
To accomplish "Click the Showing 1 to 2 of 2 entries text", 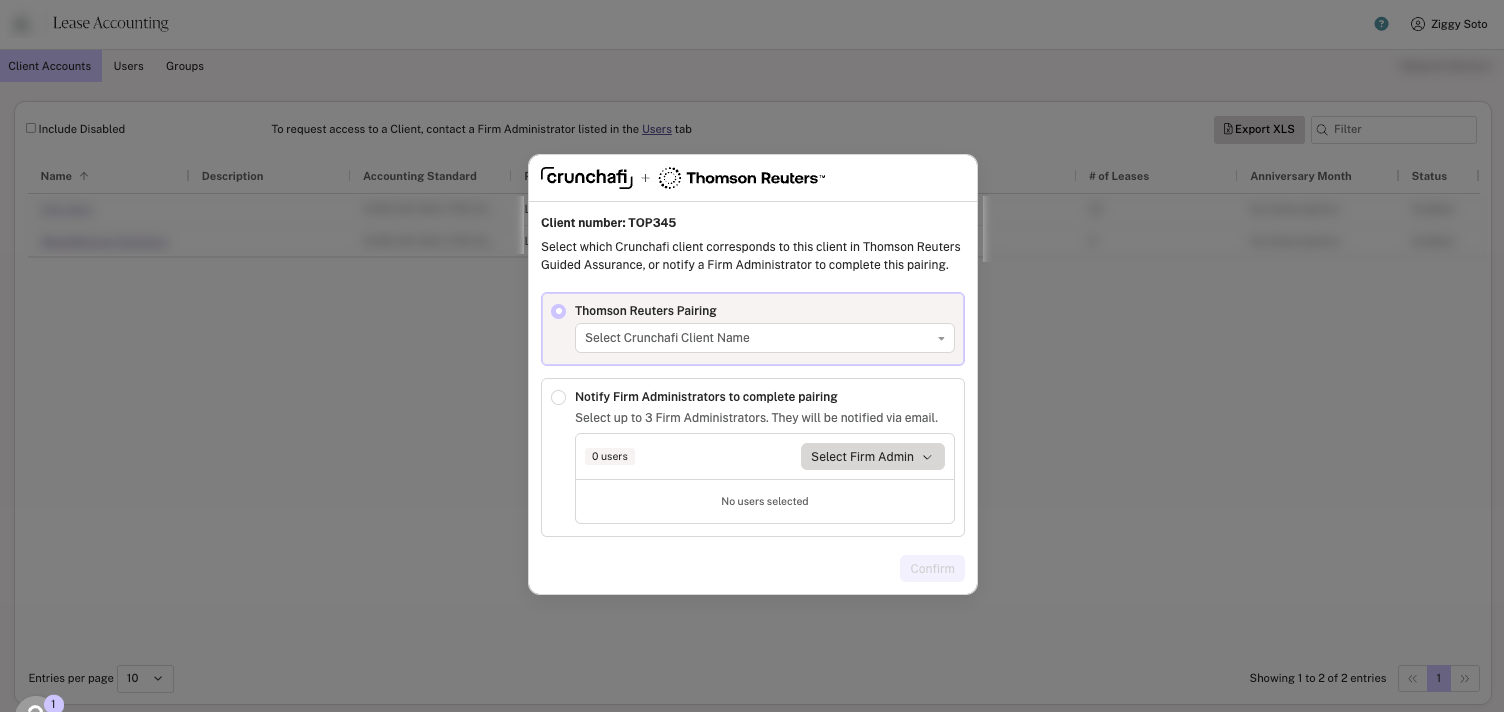I will pos(1318,679).
